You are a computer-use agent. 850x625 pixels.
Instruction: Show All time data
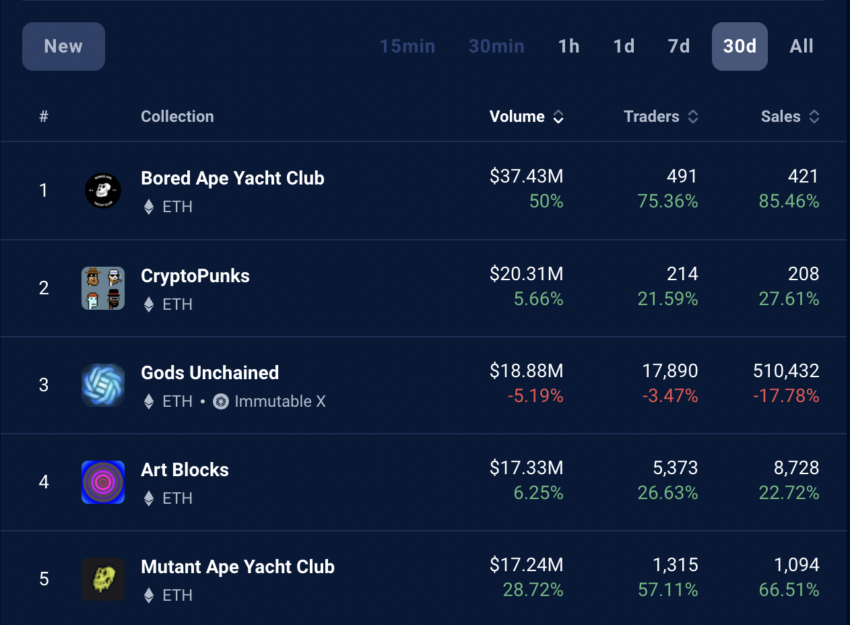801,47
